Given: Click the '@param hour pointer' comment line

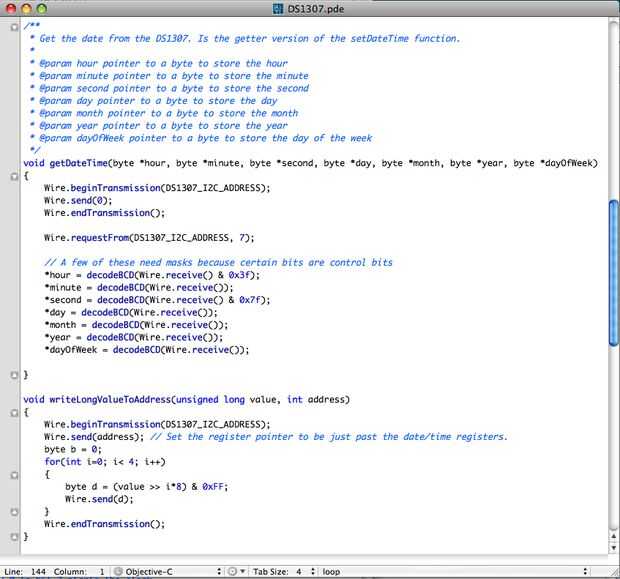Looking at the screenshot, I should coord(163,63).
